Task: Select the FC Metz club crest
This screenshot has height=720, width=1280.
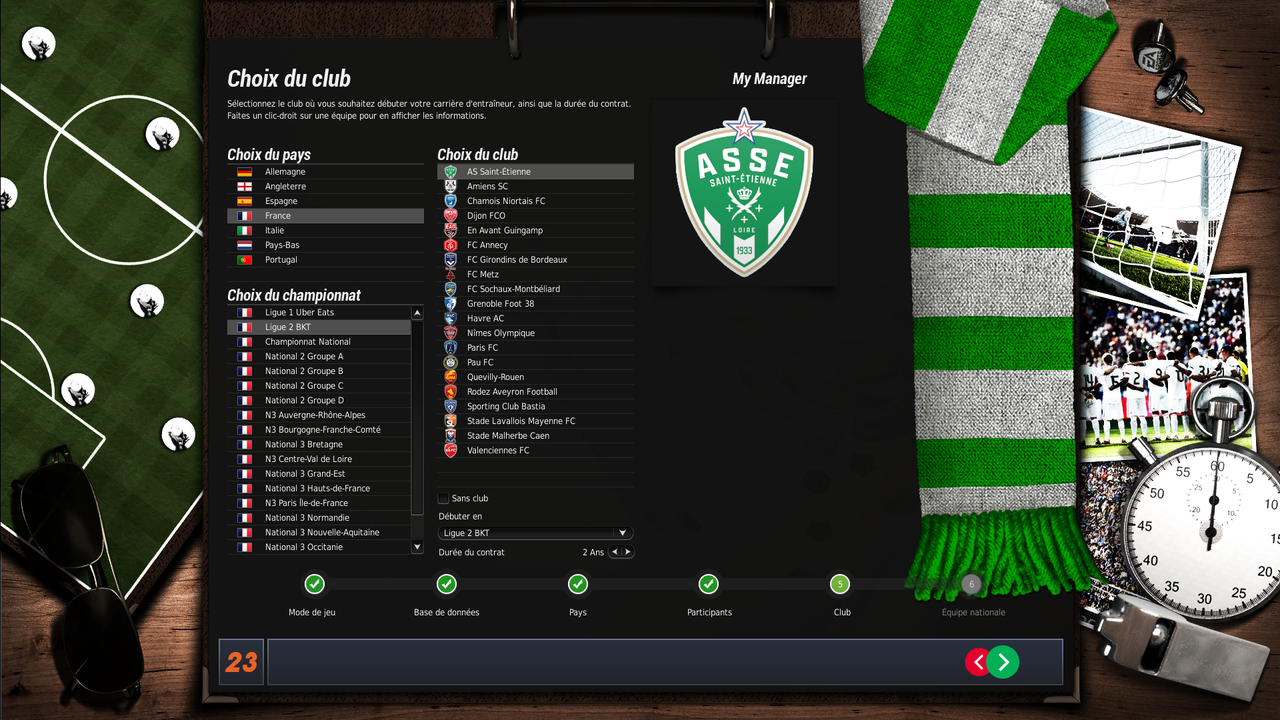Action: [x=450, y=274]
